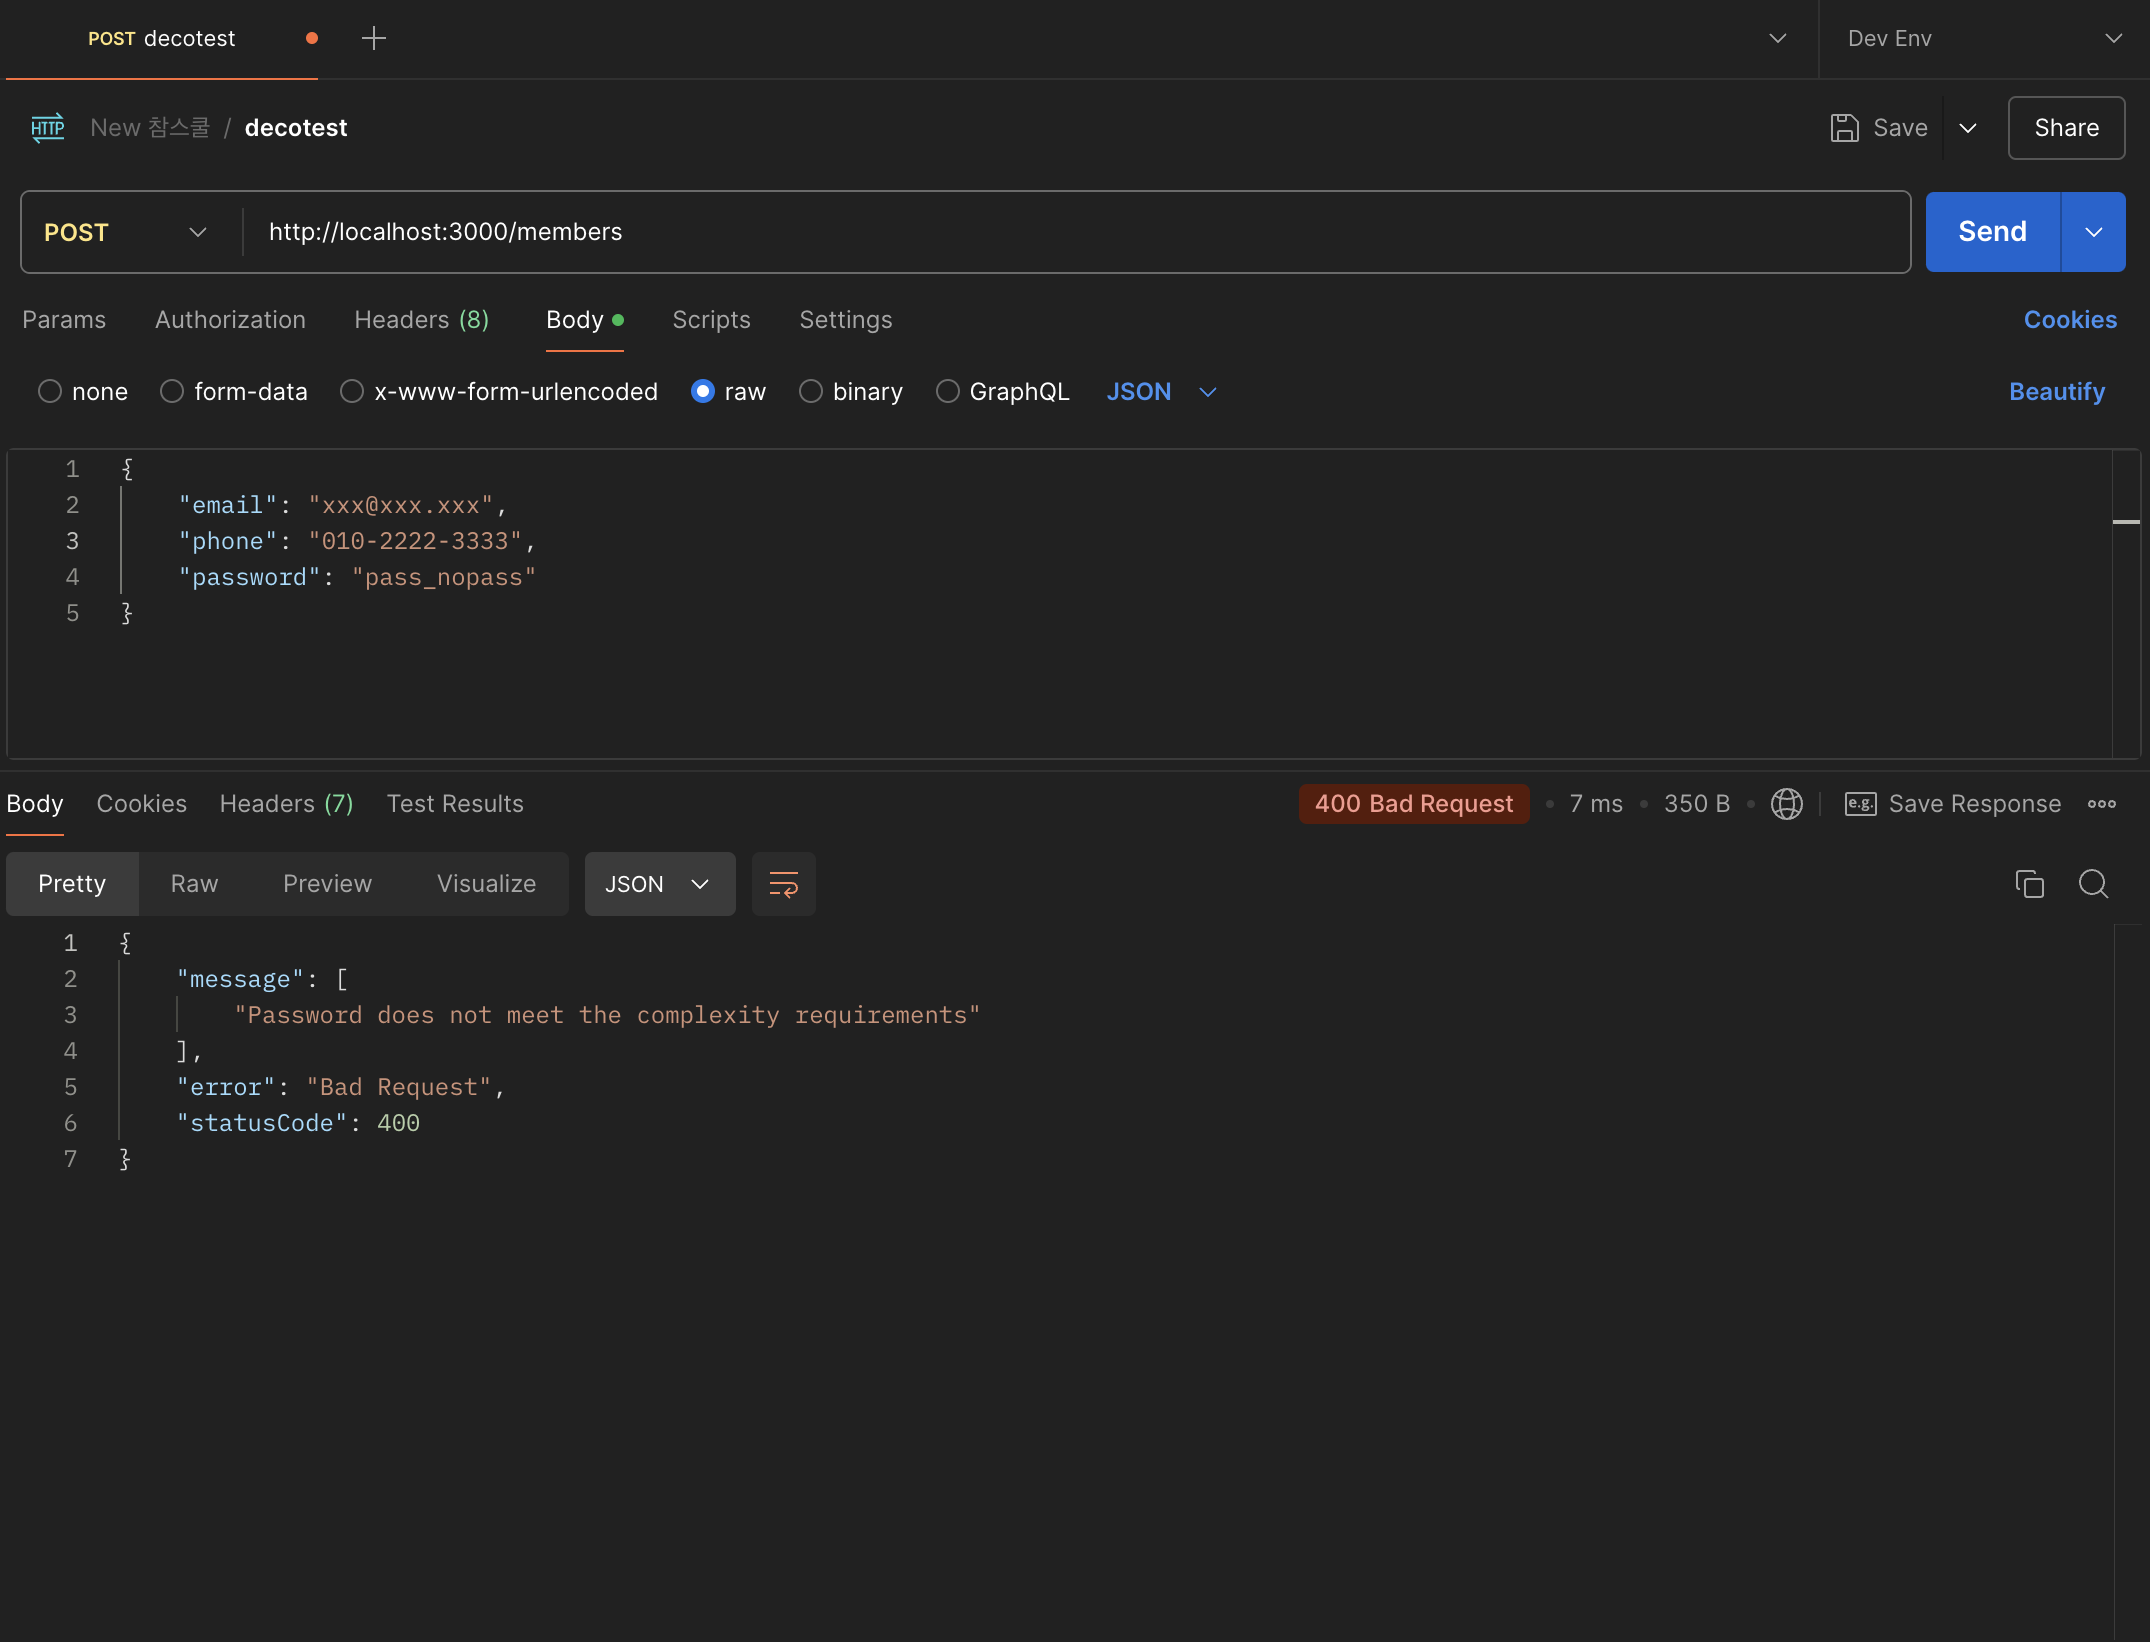Click the request body editor scrollbar marker
2150x1642 pixels.
click(2125, 522)
